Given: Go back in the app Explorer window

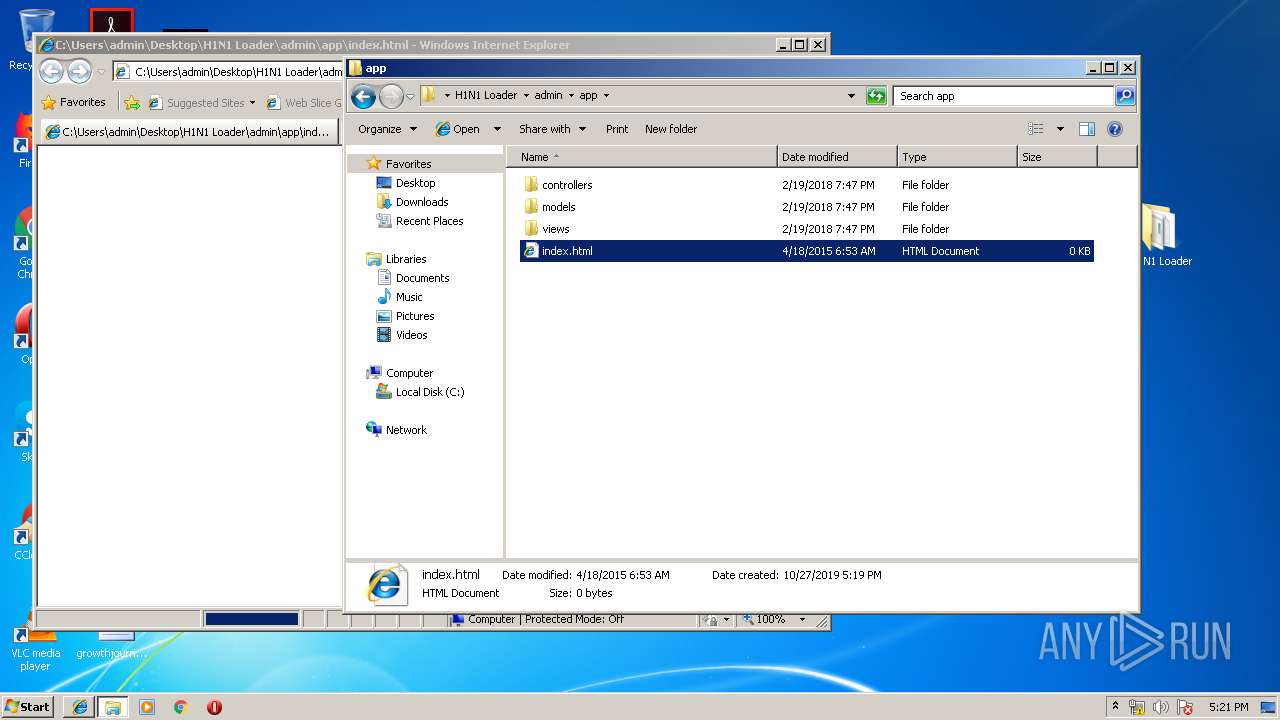Looking at the screenshot, I should point(363,96).
